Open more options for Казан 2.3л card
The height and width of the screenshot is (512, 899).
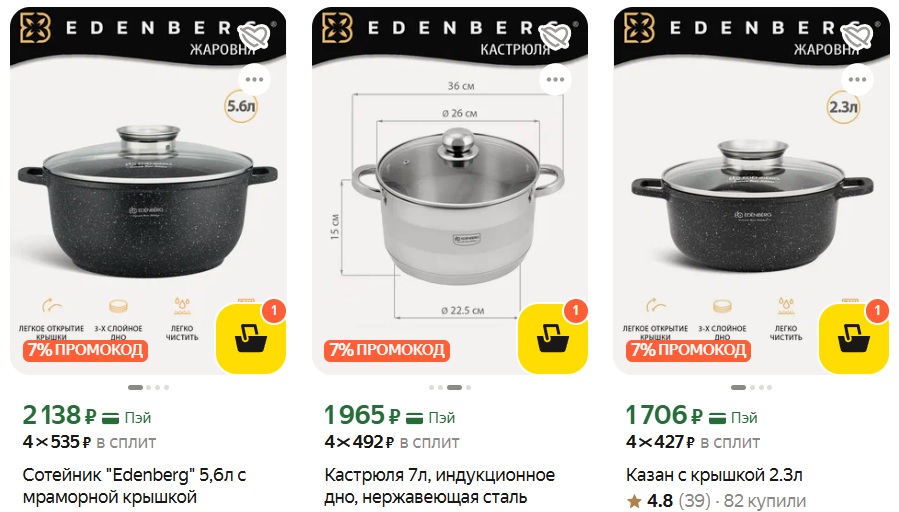857,80
